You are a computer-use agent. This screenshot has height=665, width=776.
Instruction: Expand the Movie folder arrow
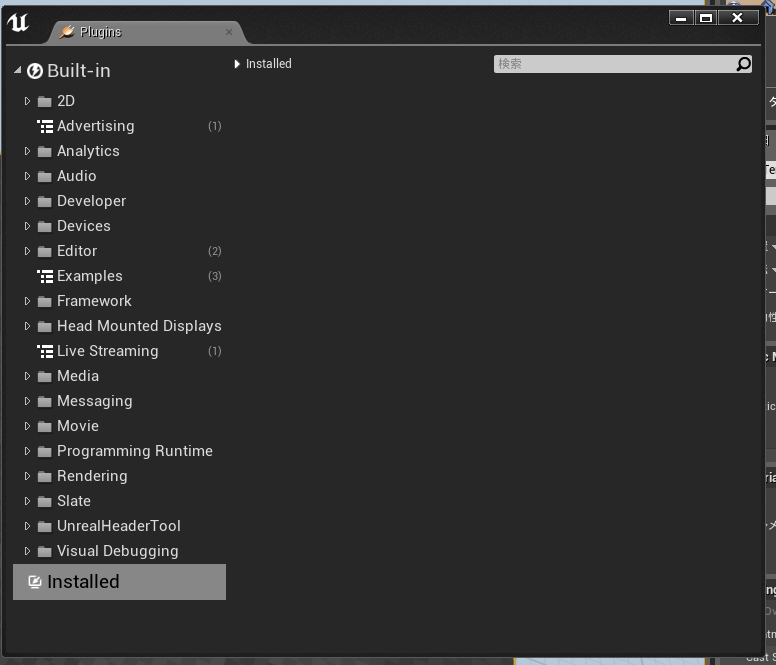point(27,426)
